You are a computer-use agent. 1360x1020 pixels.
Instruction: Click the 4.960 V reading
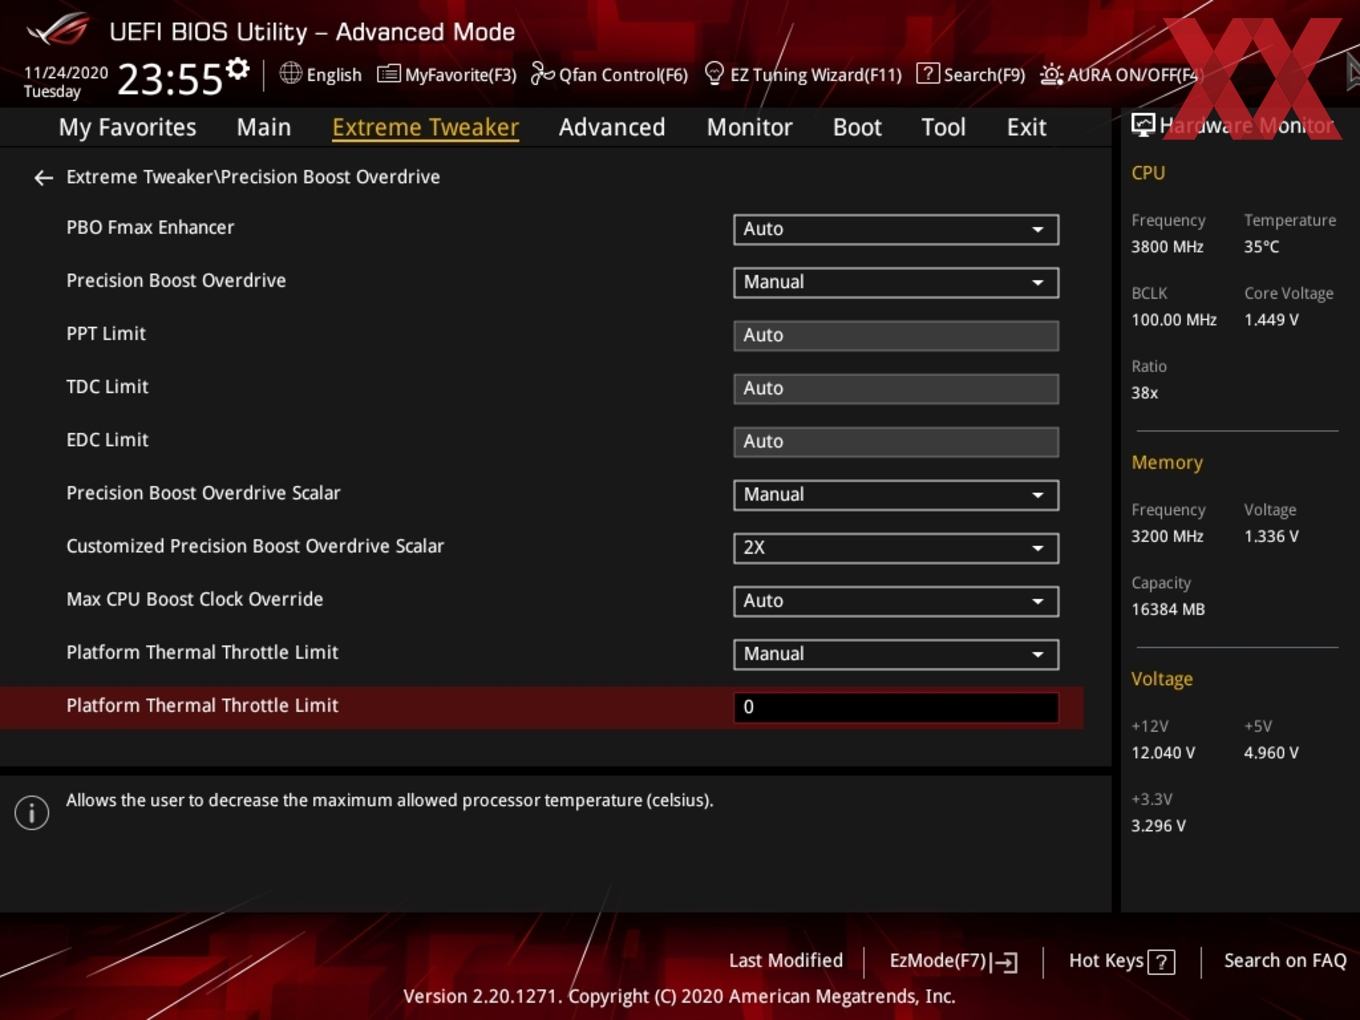pos(1271,752)
